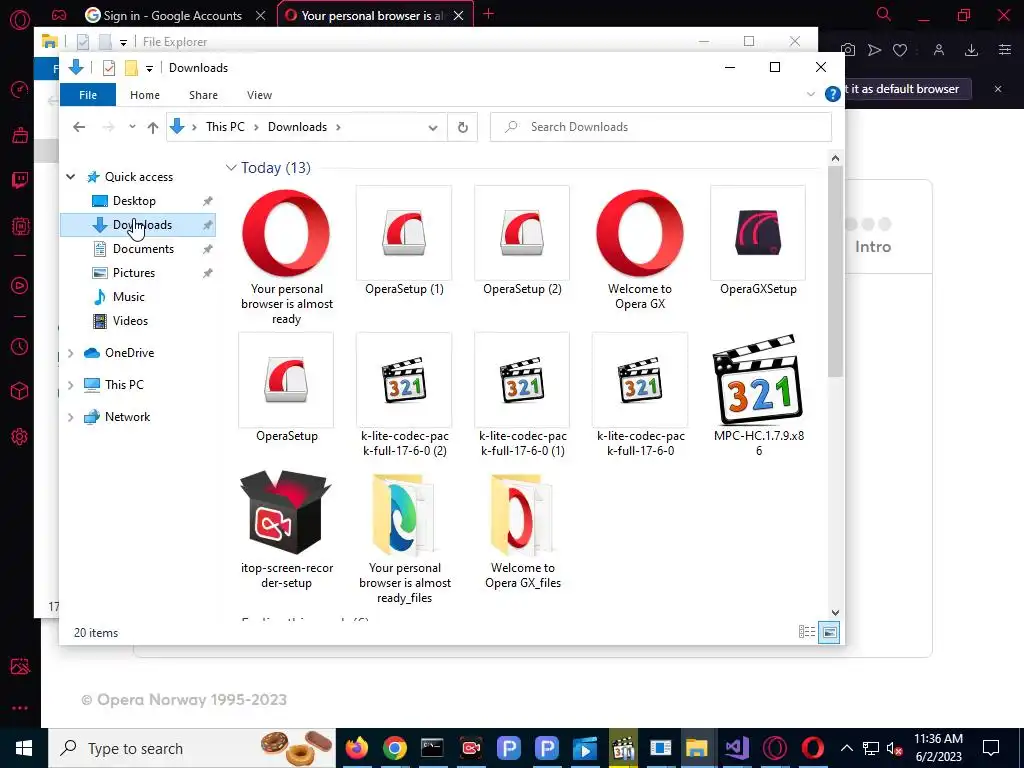The width and height of the screenshot is (1024, 768).
Task: Open the OperaGXSetup file icon
Action: [x=758, y=234]
